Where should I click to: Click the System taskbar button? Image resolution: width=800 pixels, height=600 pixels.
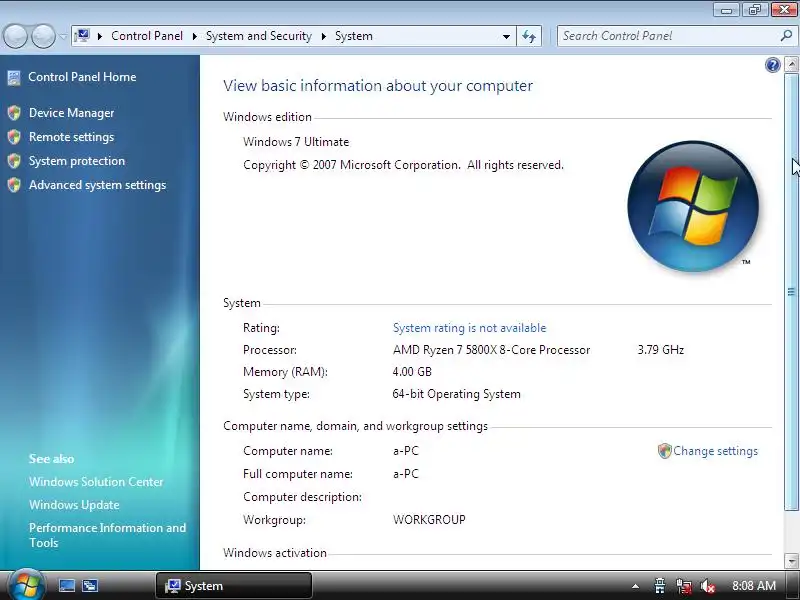tap(234, 586)
